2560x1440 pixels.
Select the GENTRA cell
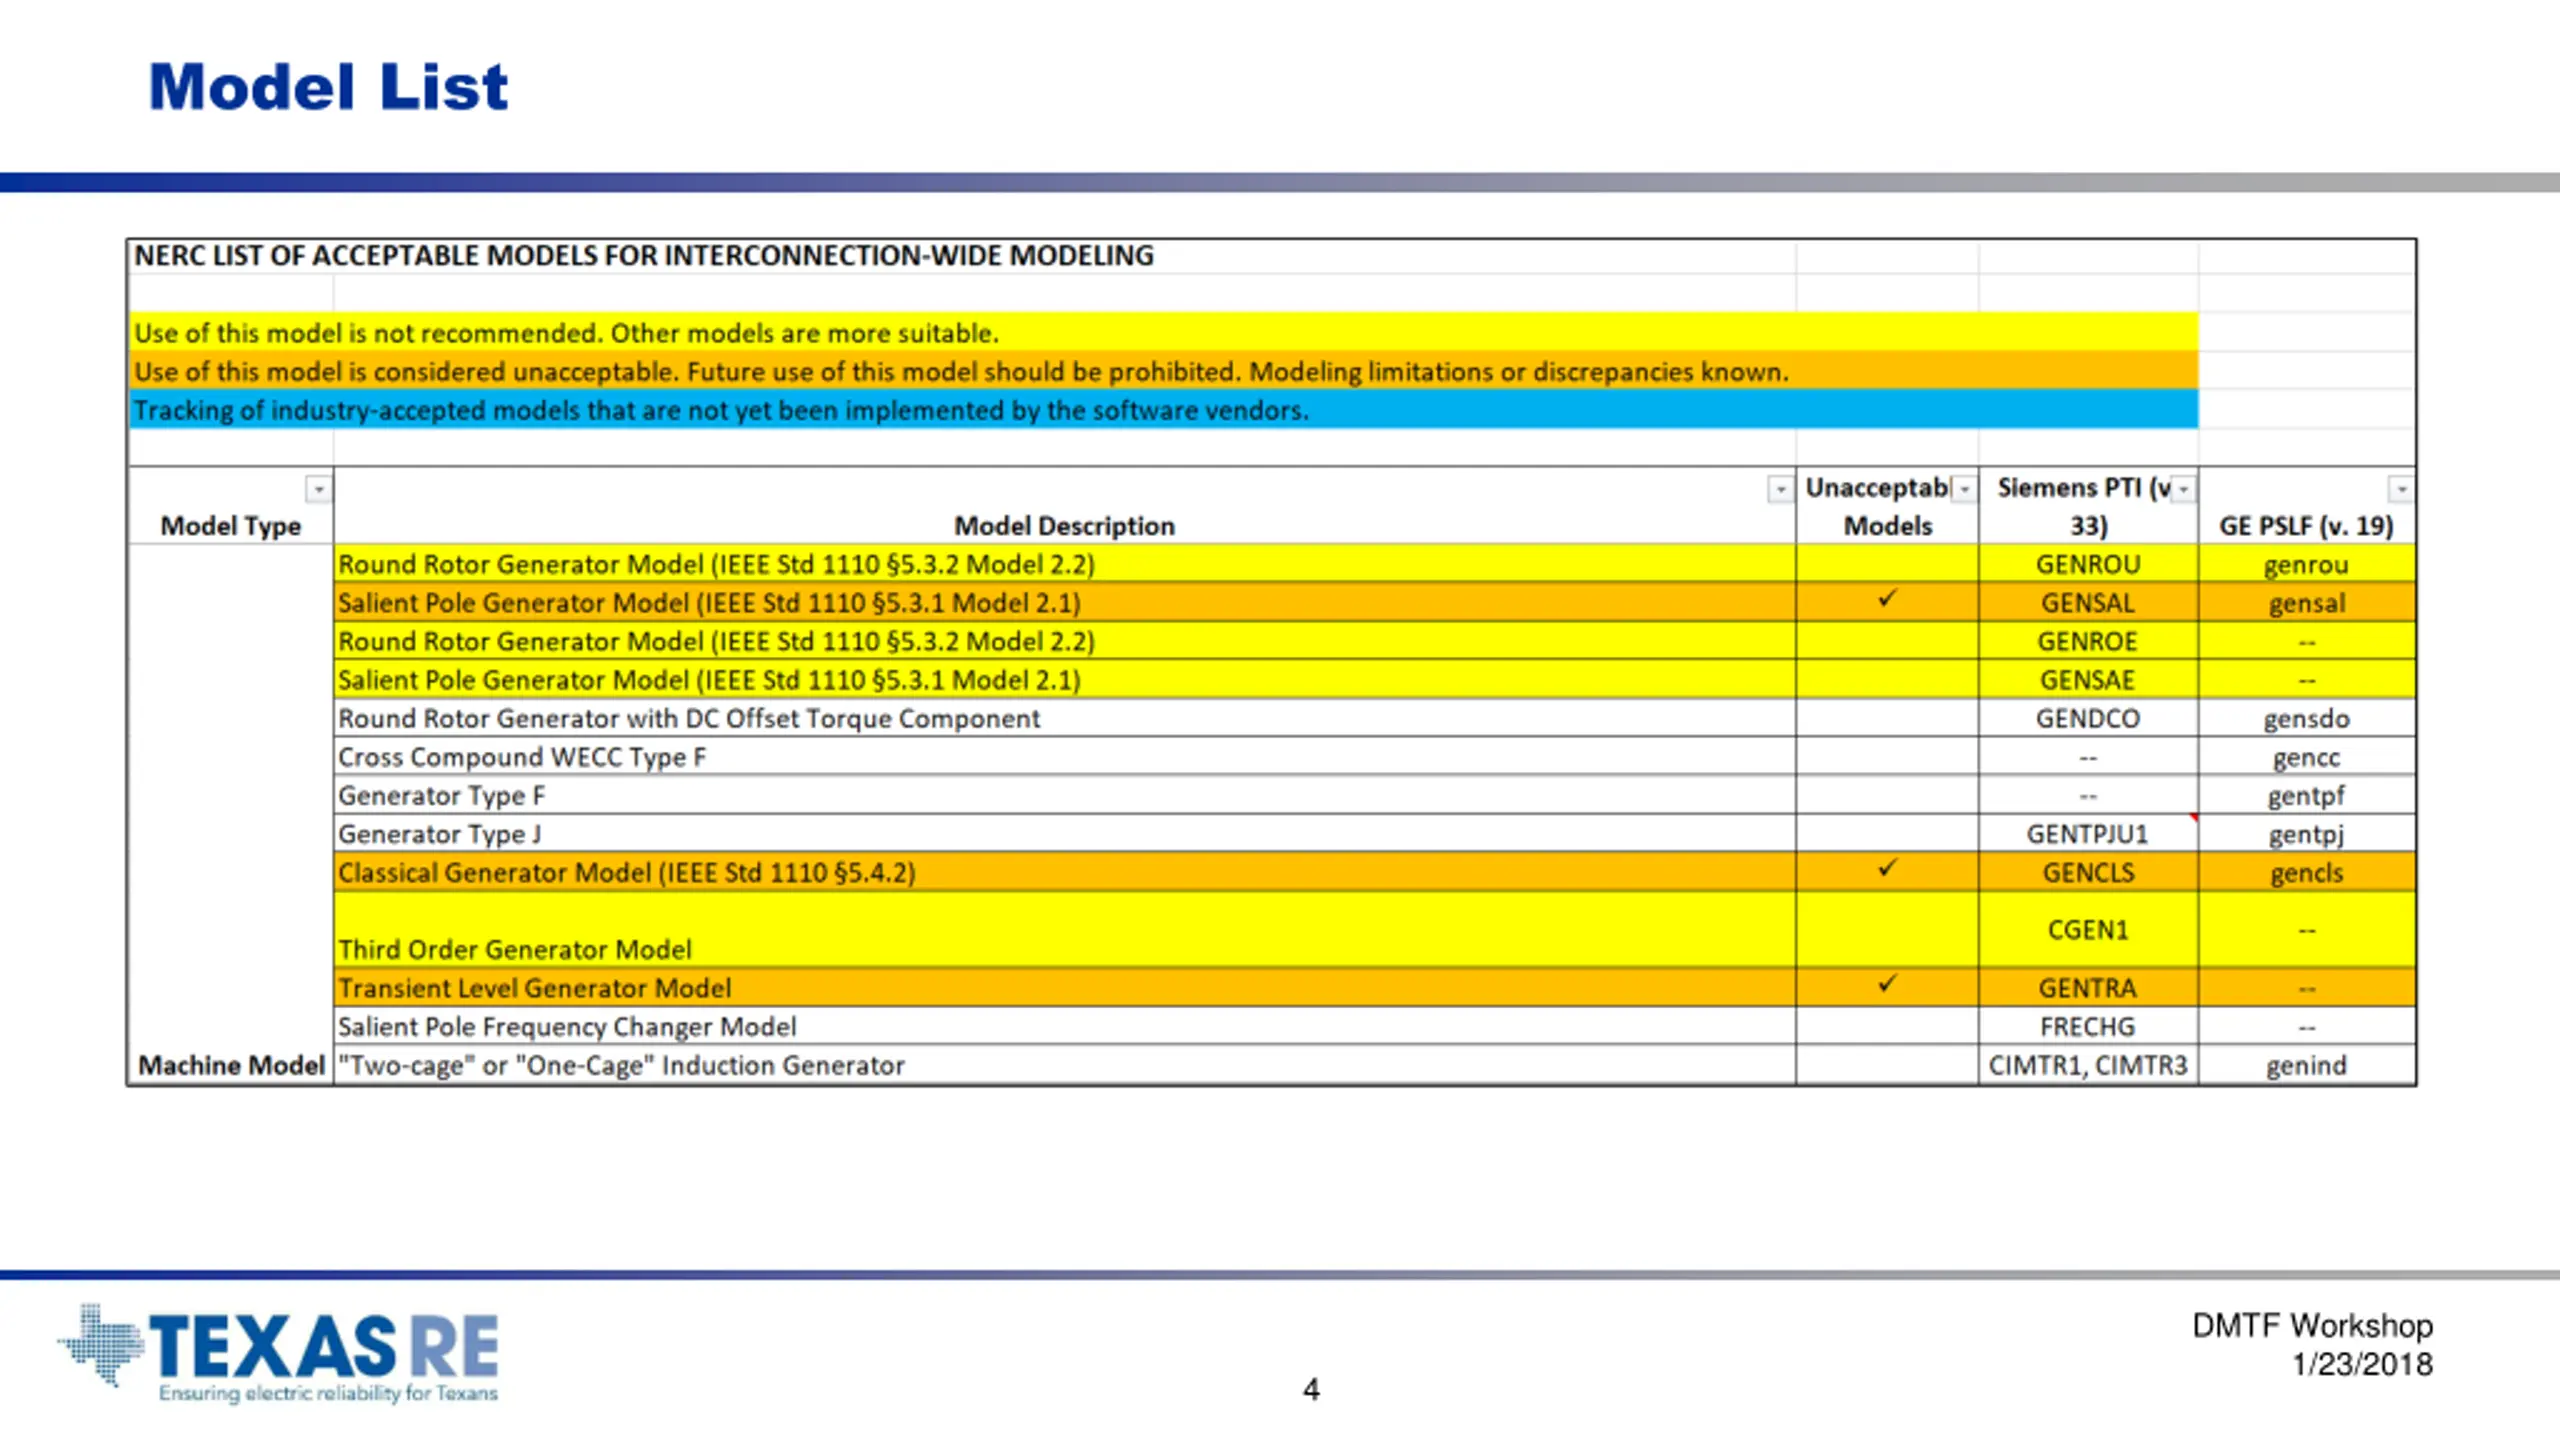tap(2088, 988)
